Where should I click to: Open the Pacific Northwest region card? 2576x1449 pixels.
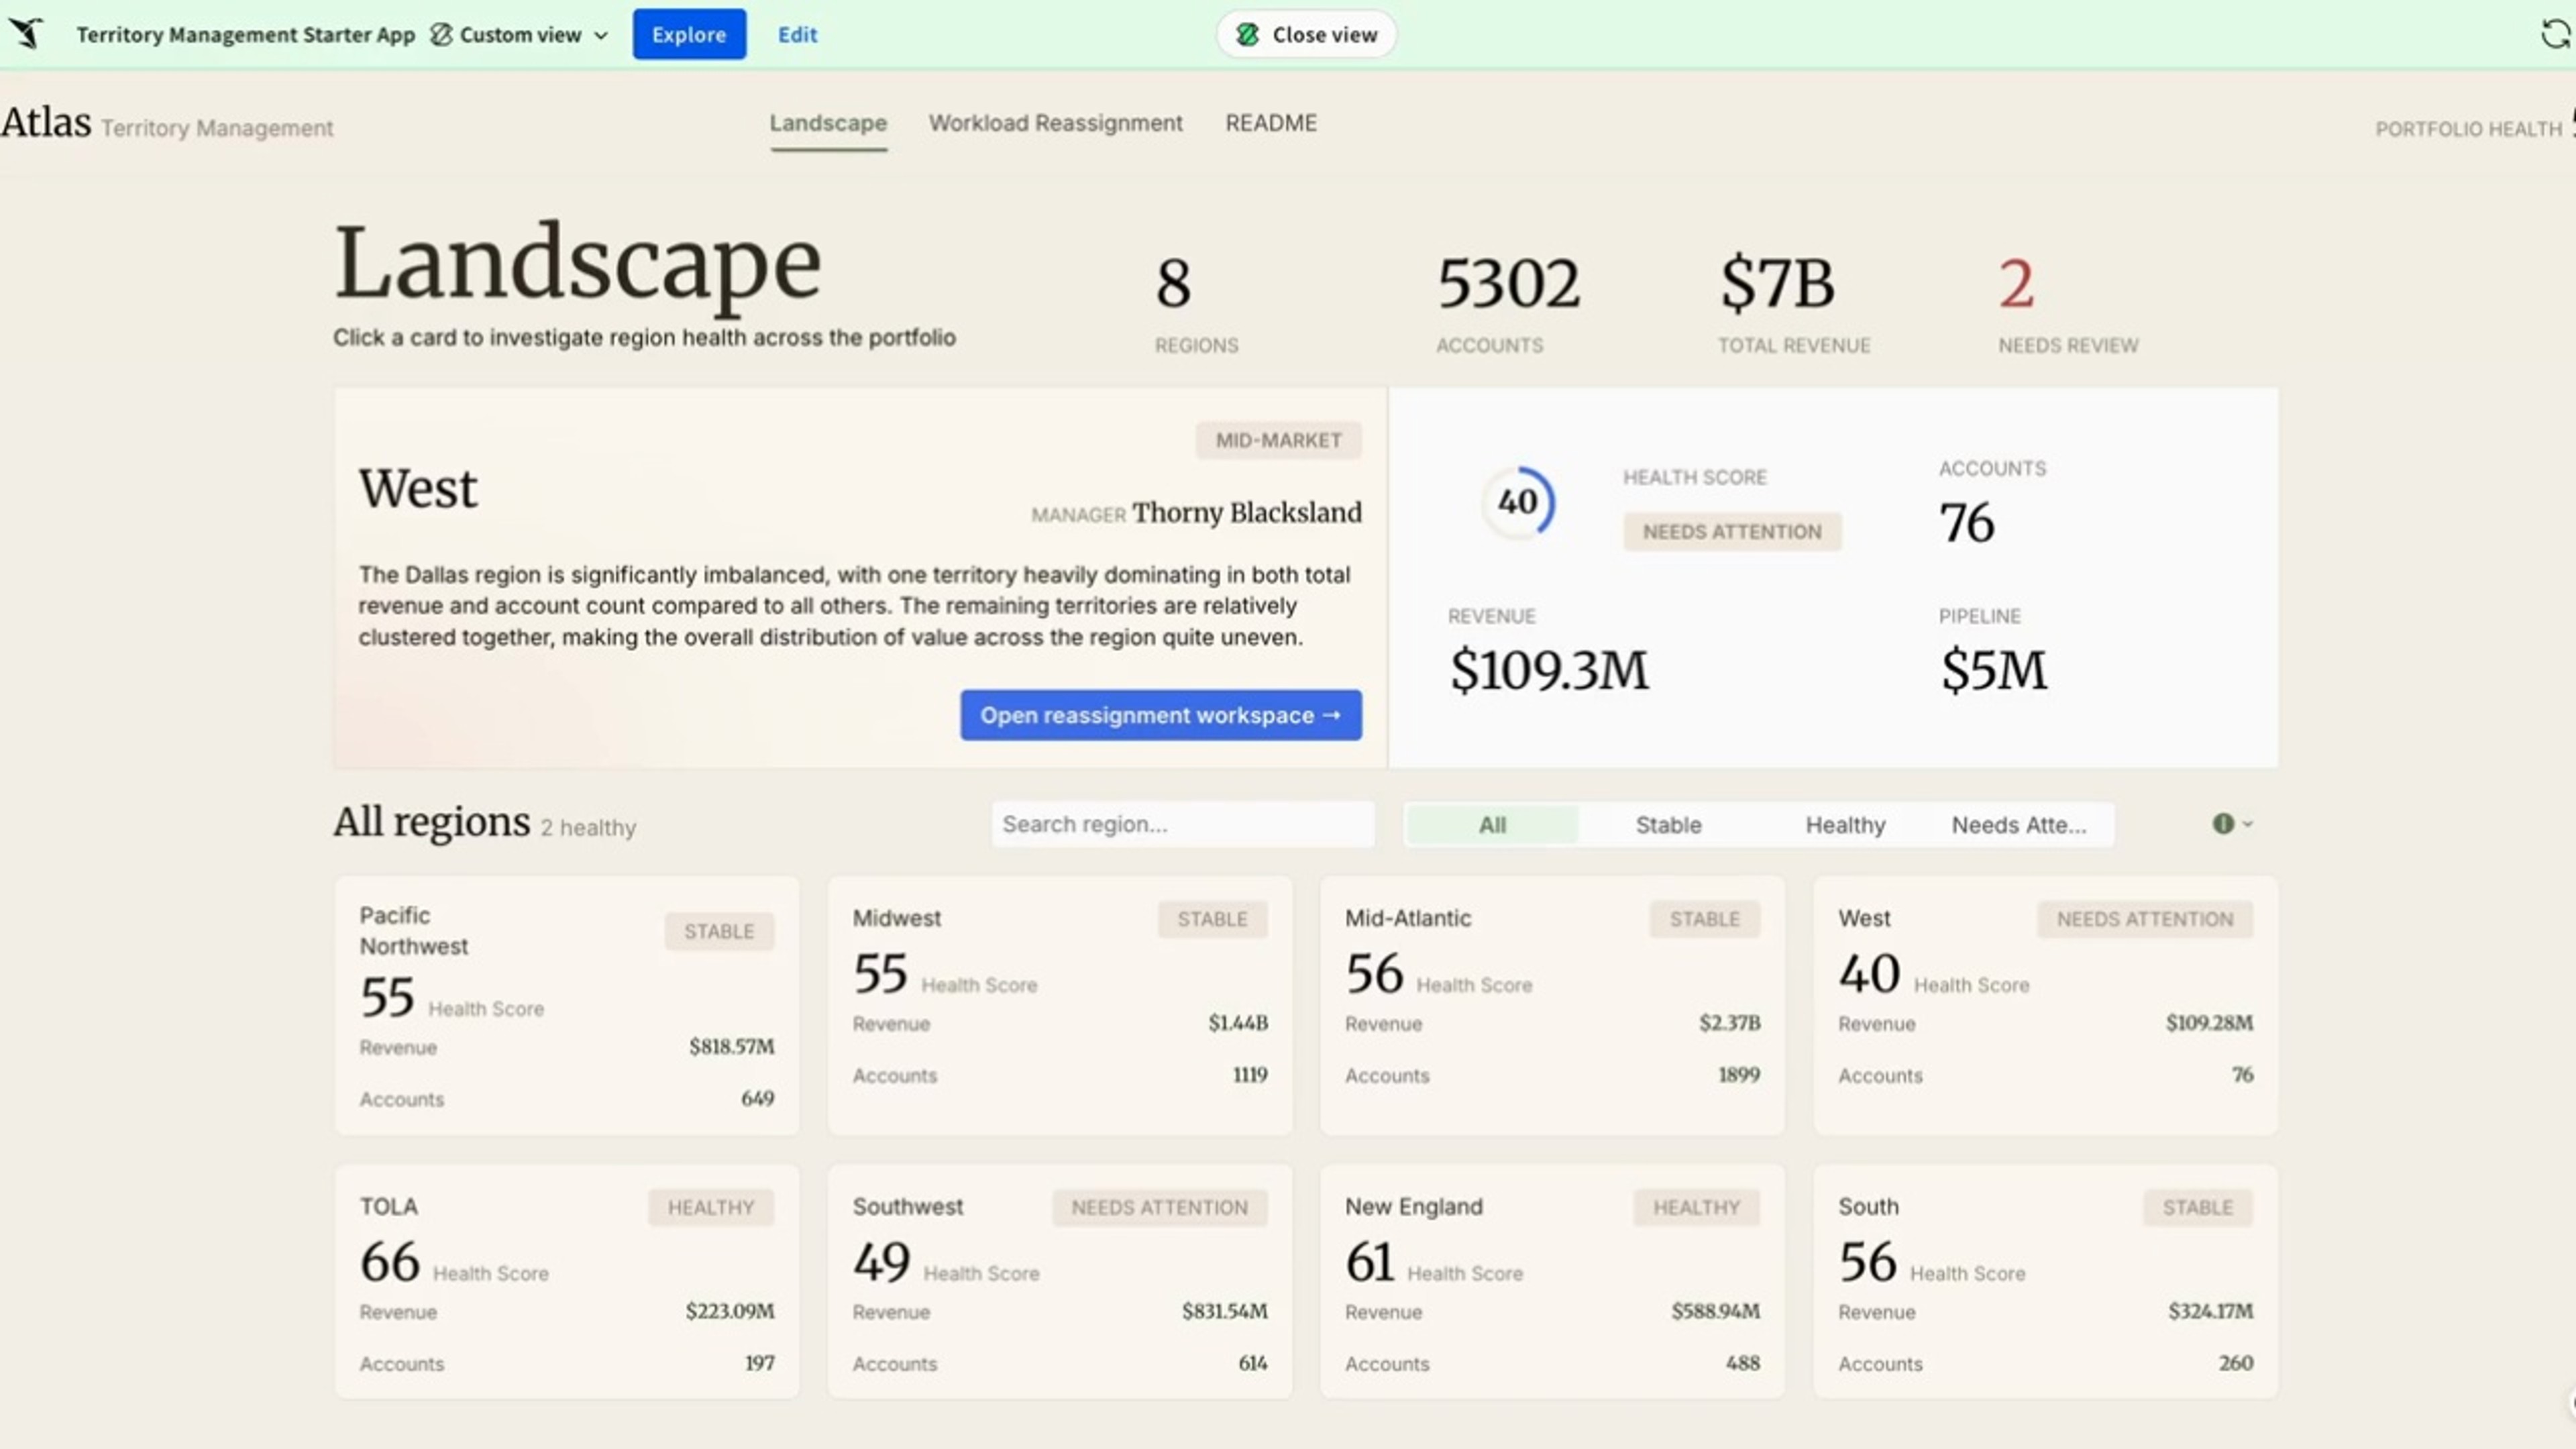tap(567, 1005)
